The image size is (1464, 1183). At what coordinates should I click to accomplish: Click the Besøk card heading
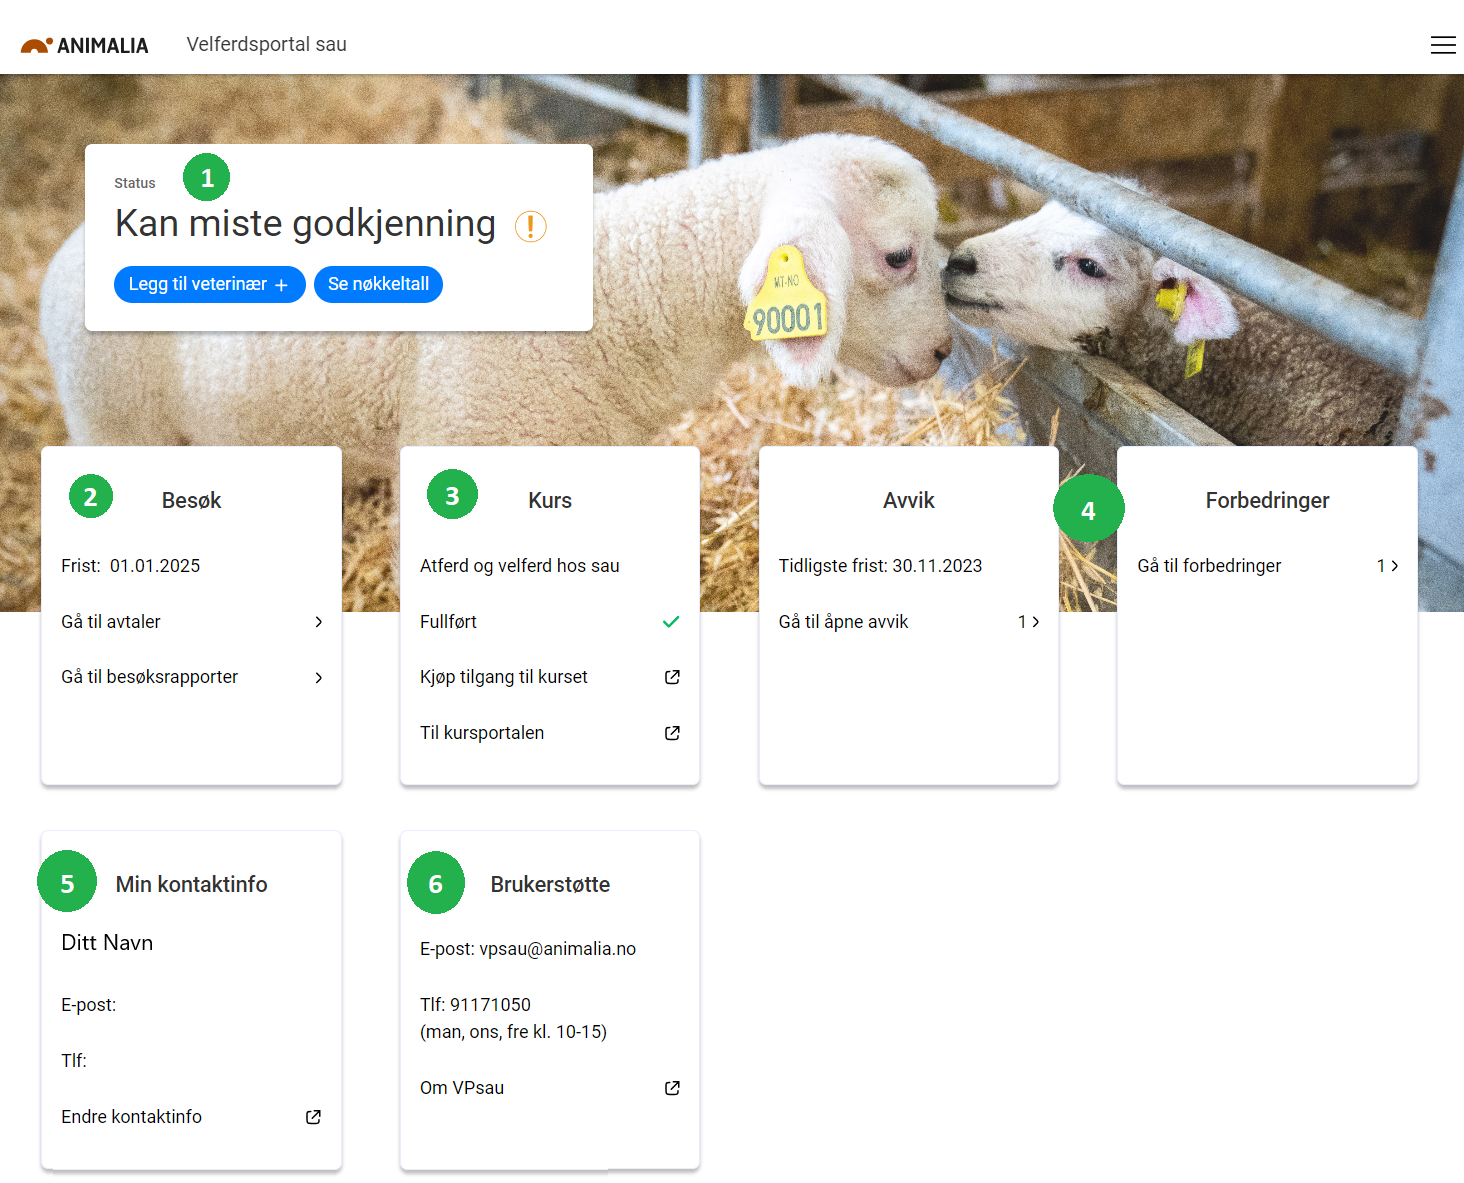click(x=191, y=501)
